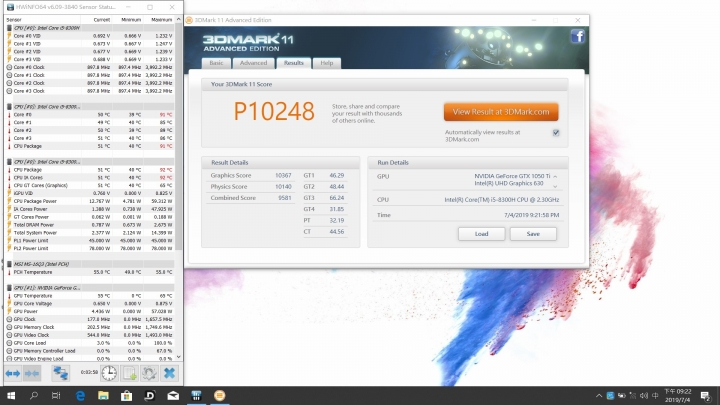720x405 pixels.
Task: Select the Core #3 Clock sensor row
Action: (x=90, y=91)
